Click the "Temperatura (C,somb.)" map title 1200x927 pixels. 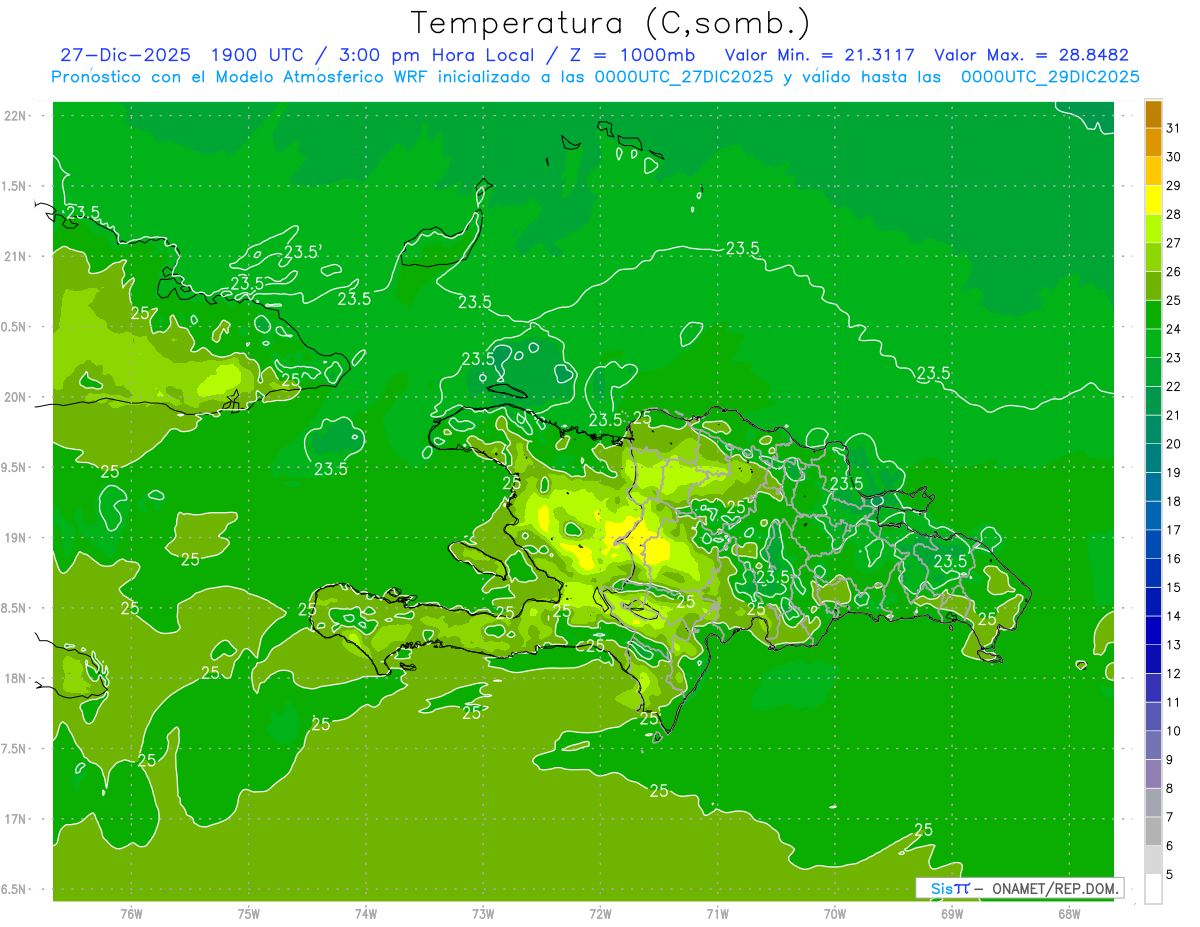point(610,23)
